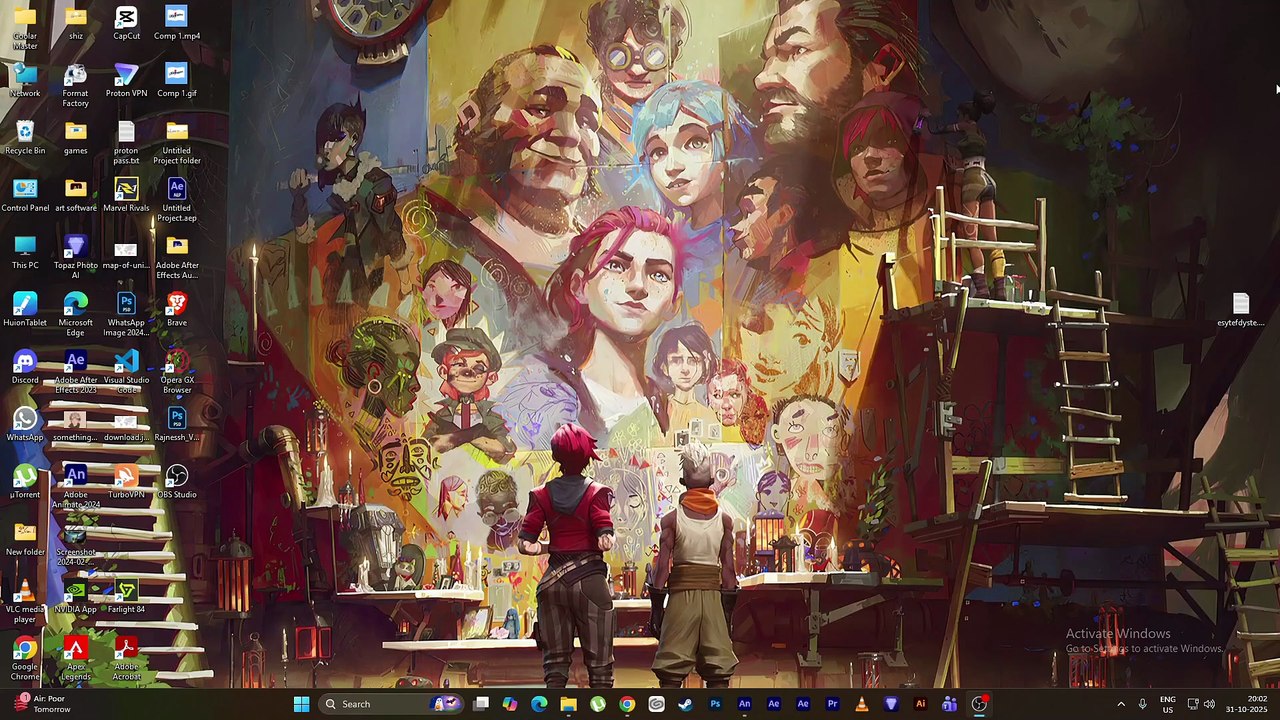1280x720 pixels.
Task: Open Steam from the taskbar
Action: (x=685, y=704)
